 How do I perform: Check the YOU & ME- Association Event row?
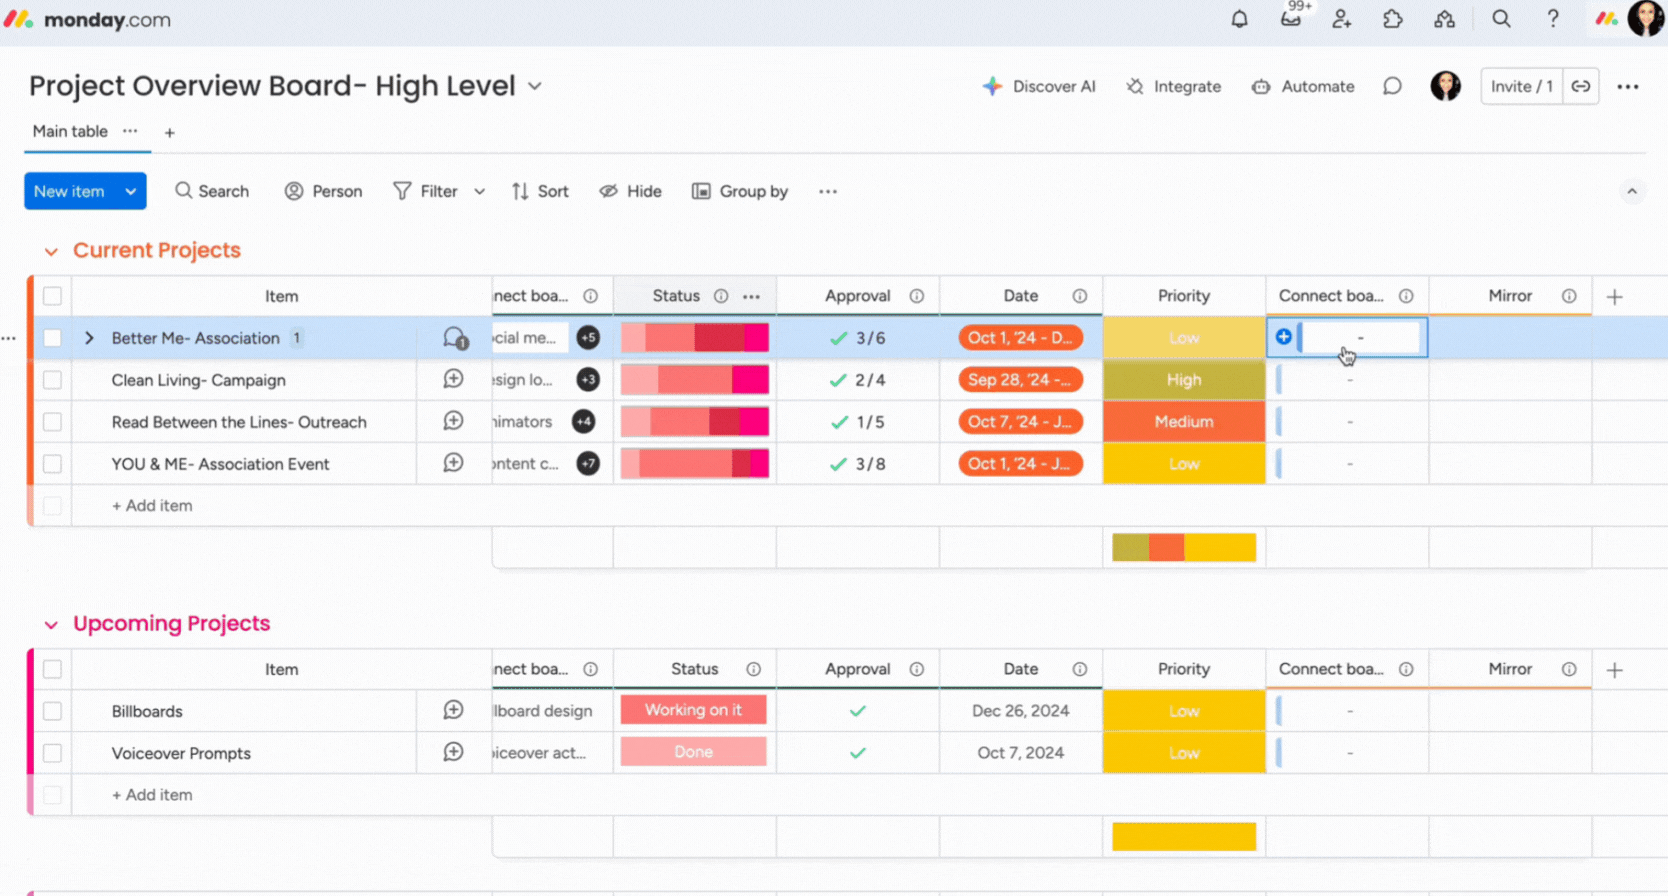[52, 464]
